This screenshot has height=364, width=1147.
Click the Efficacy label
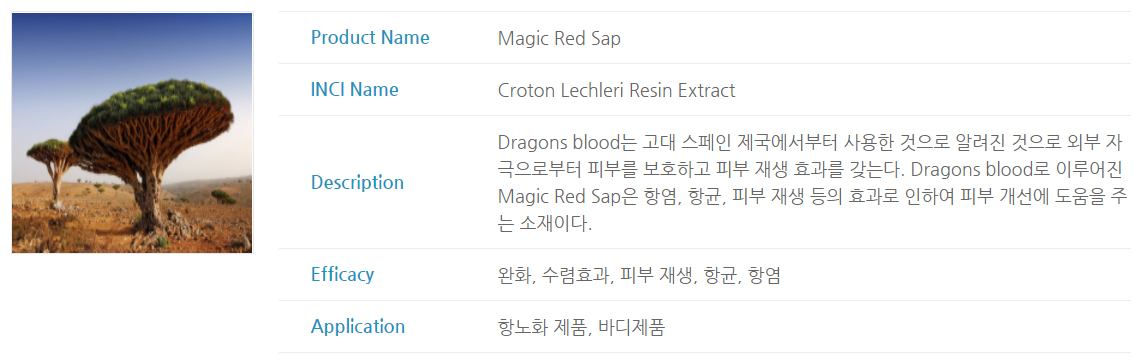coord(342,274)
